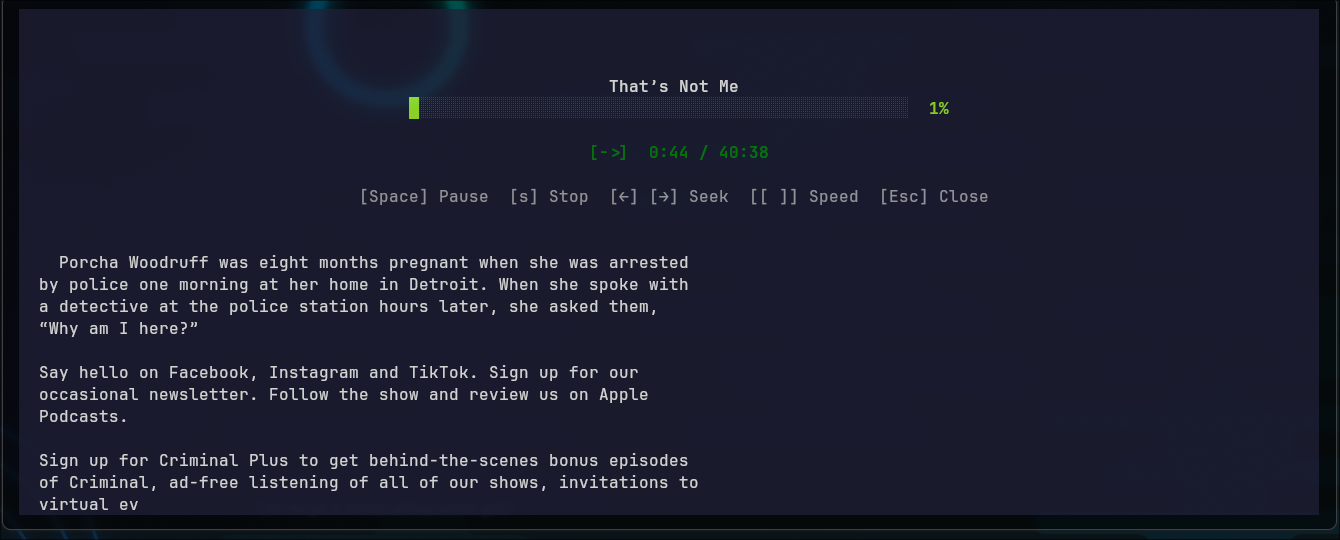
Task: Click the elapsed time 0:44
Action: (669, 153)
